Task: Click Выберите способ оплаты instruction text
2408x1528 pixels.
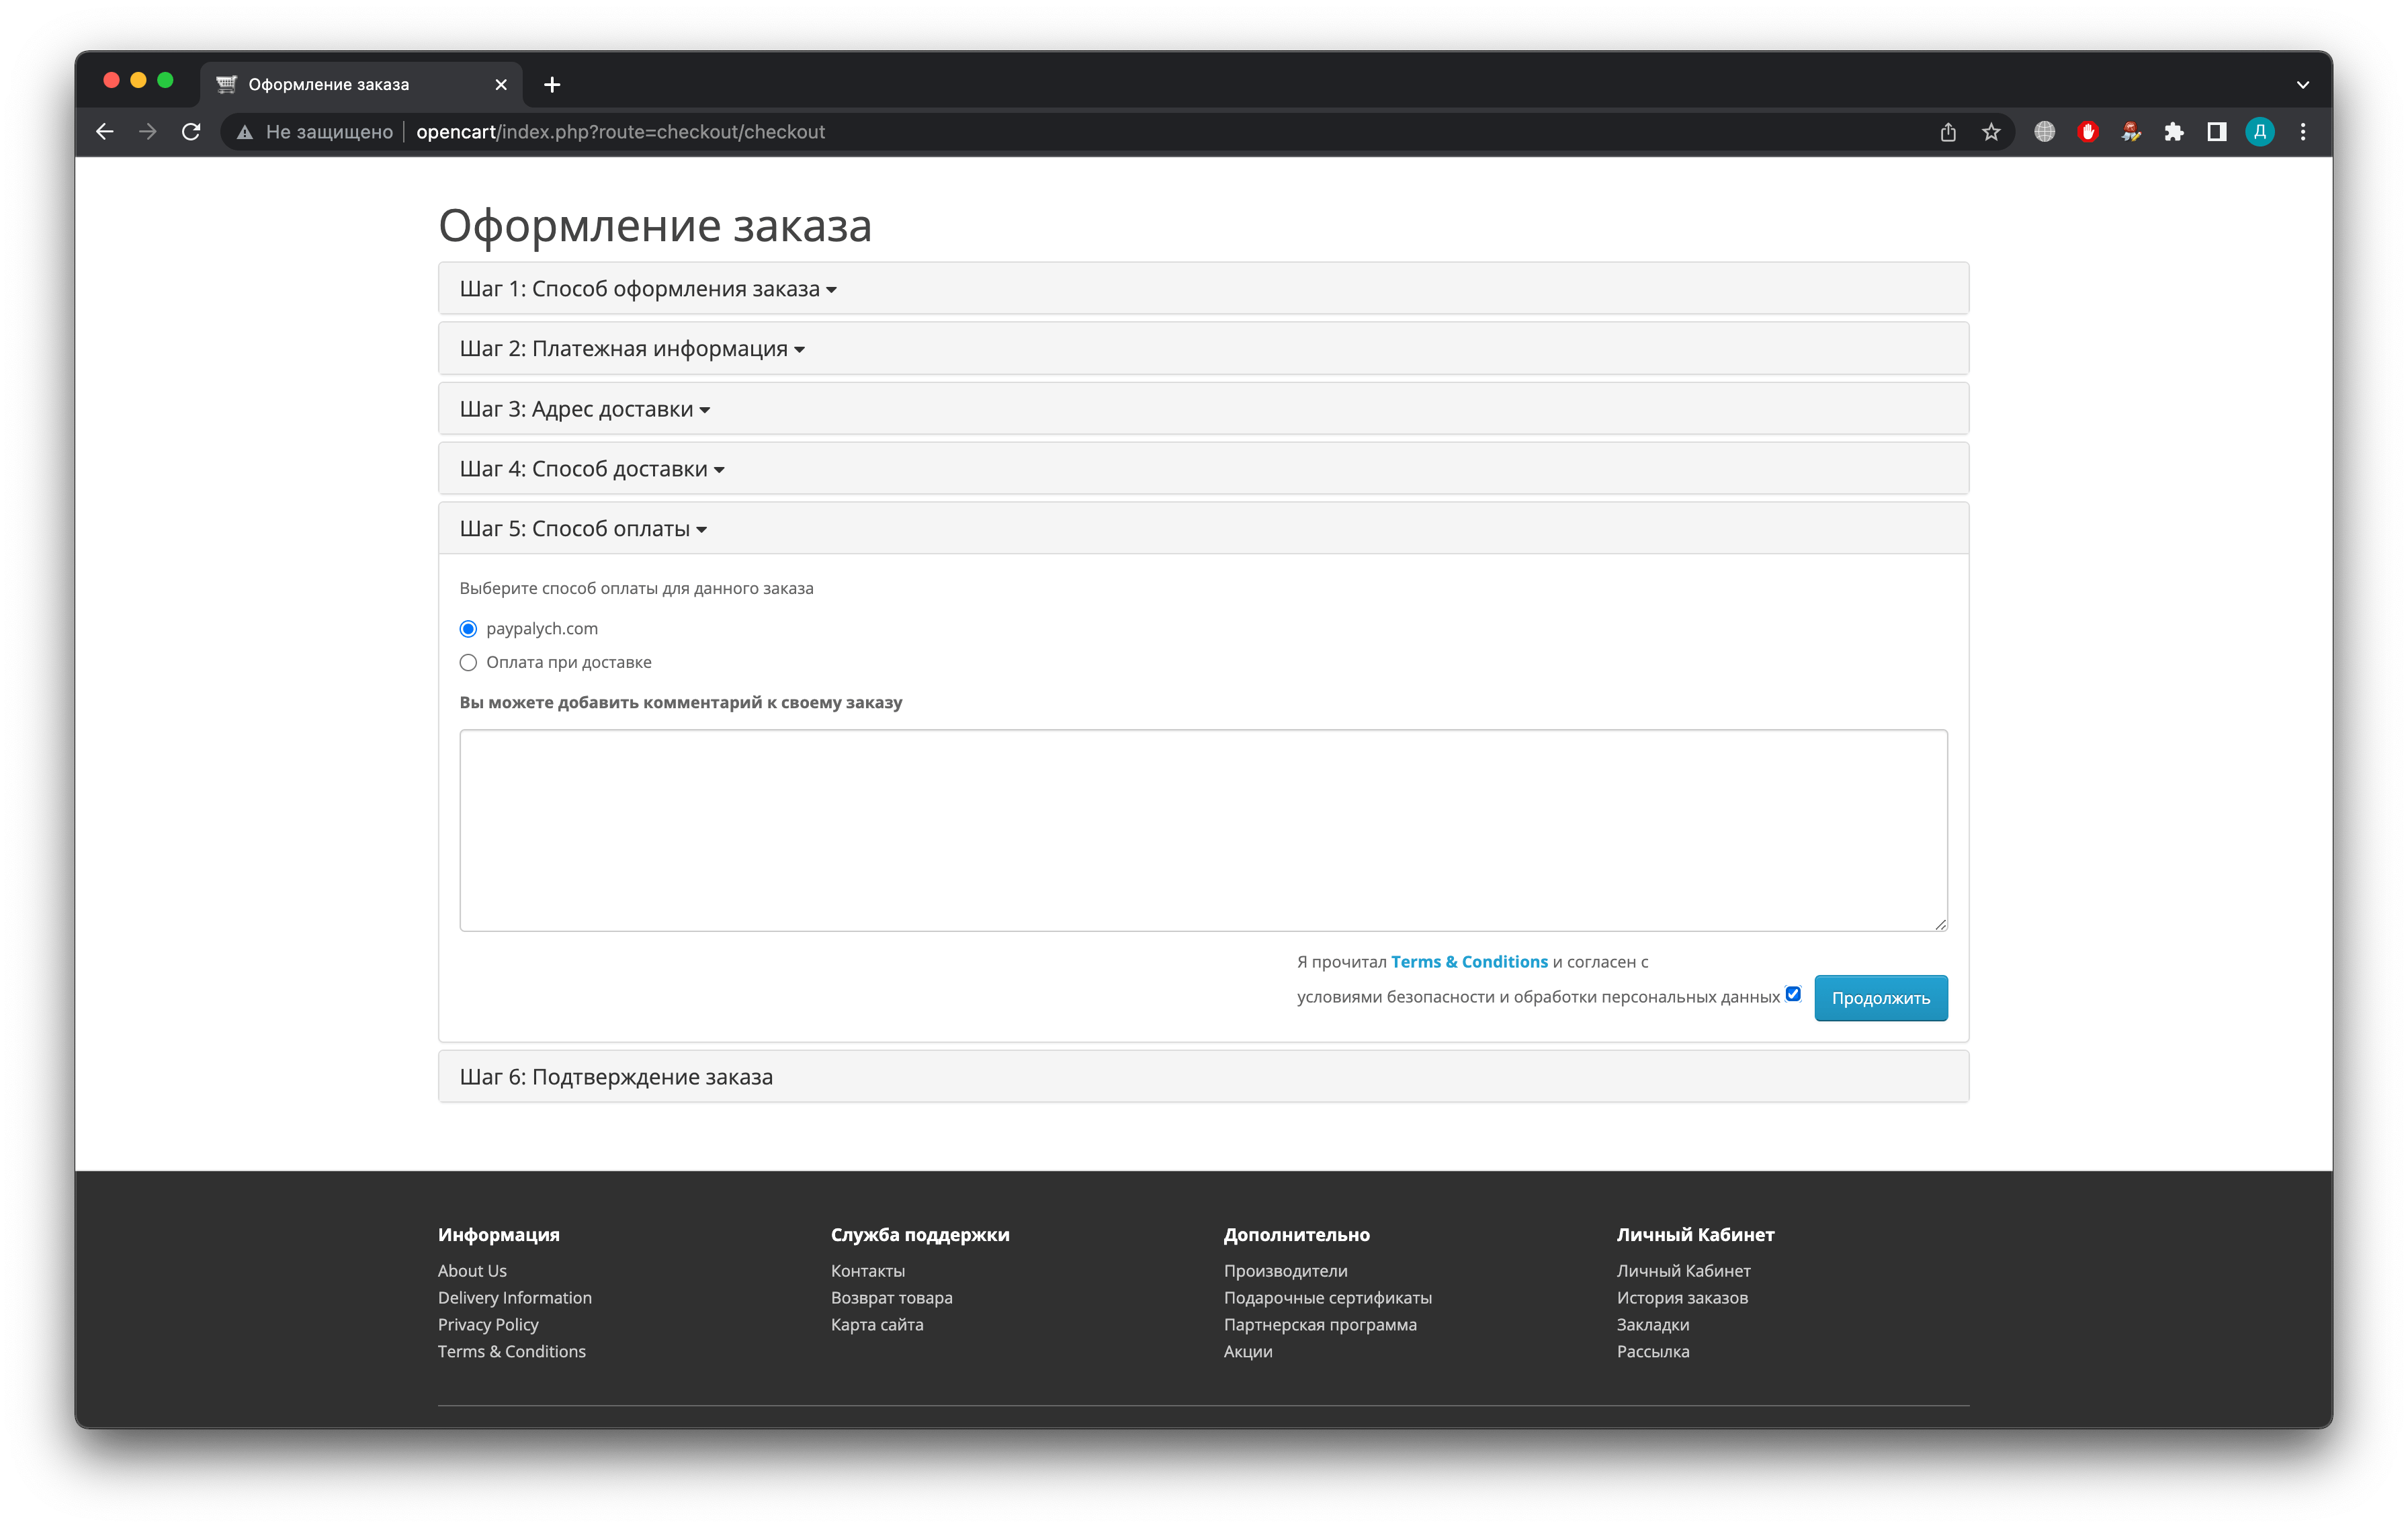Action: pyautogui.click(x=636, y=589)
